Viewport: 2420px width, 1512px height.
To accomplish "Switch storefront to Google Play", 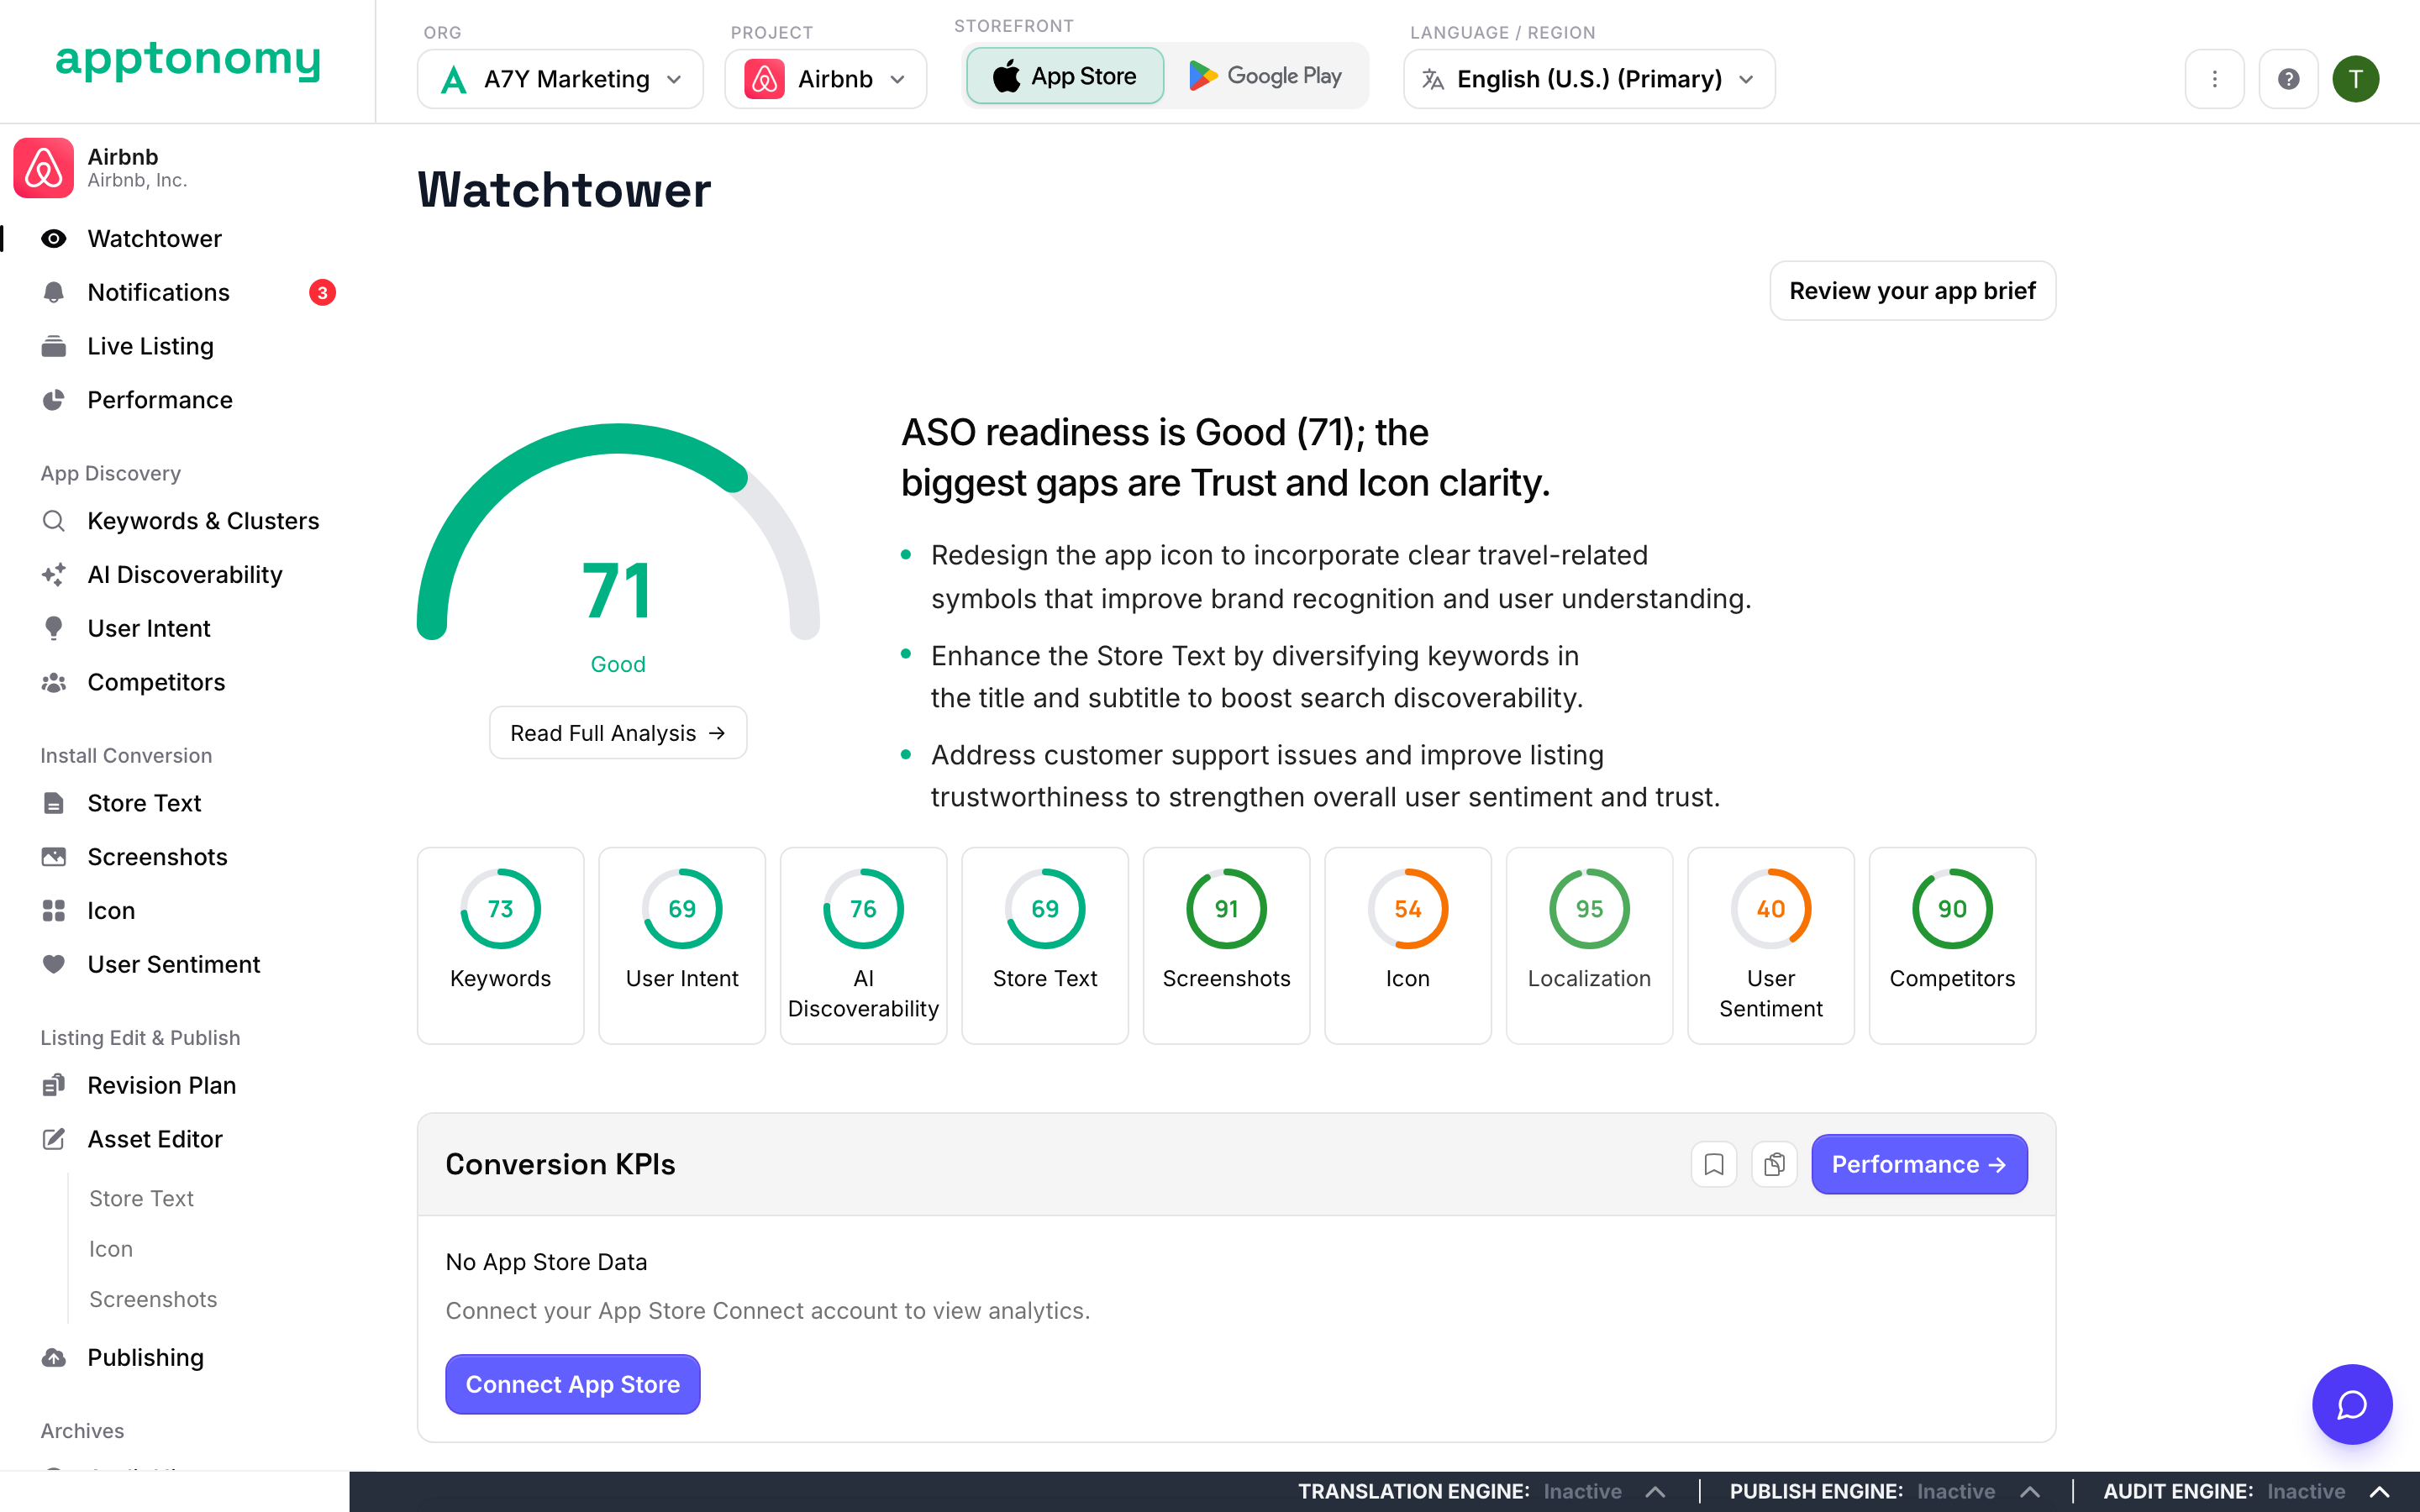I will point(1265,76).
